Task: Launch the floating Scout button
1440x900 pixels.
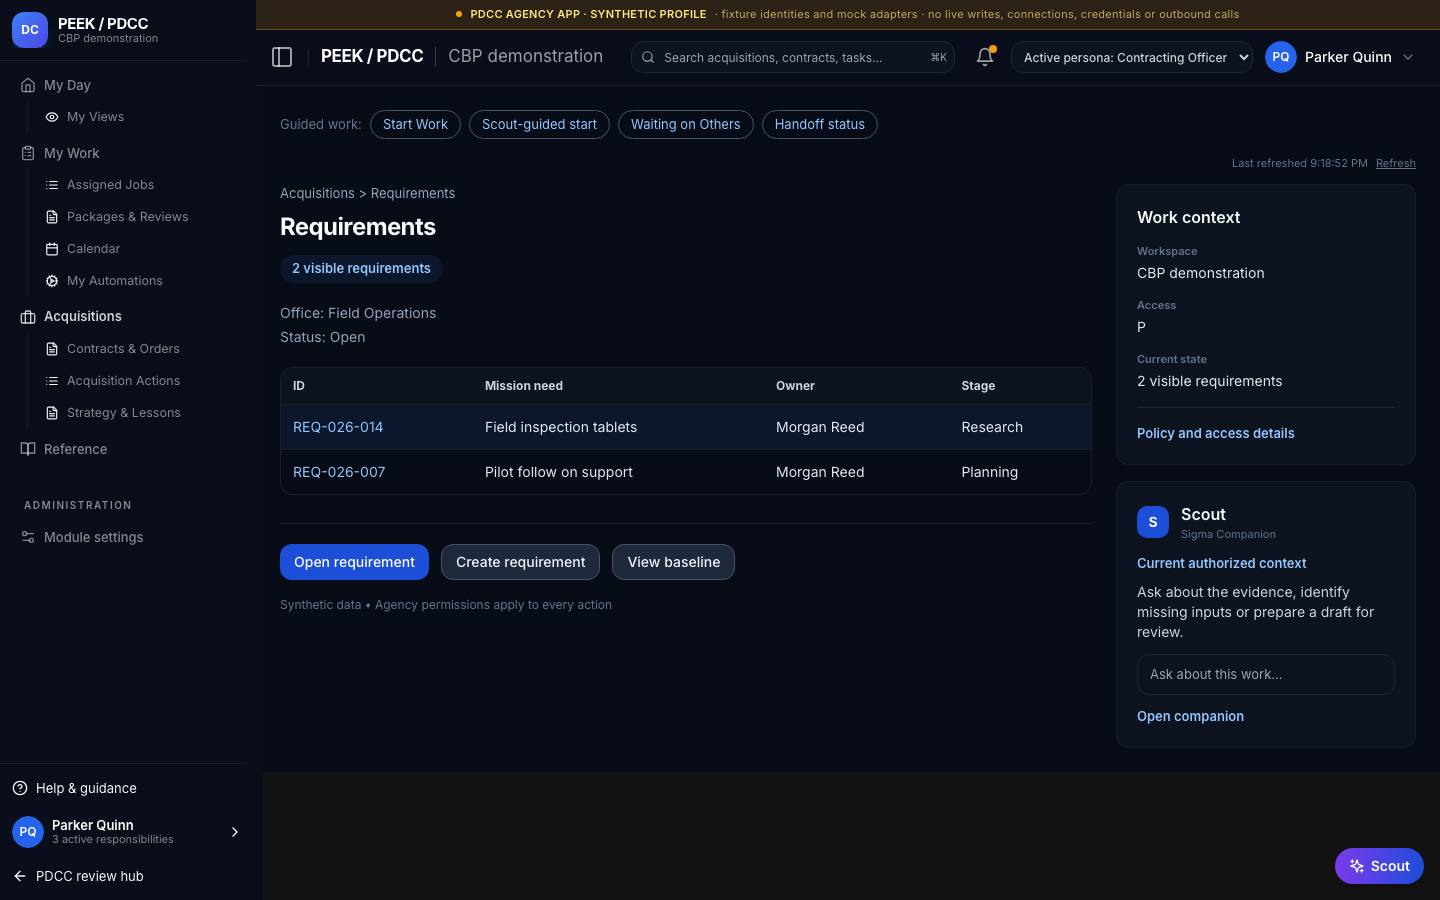Action: coord(1379,866)
